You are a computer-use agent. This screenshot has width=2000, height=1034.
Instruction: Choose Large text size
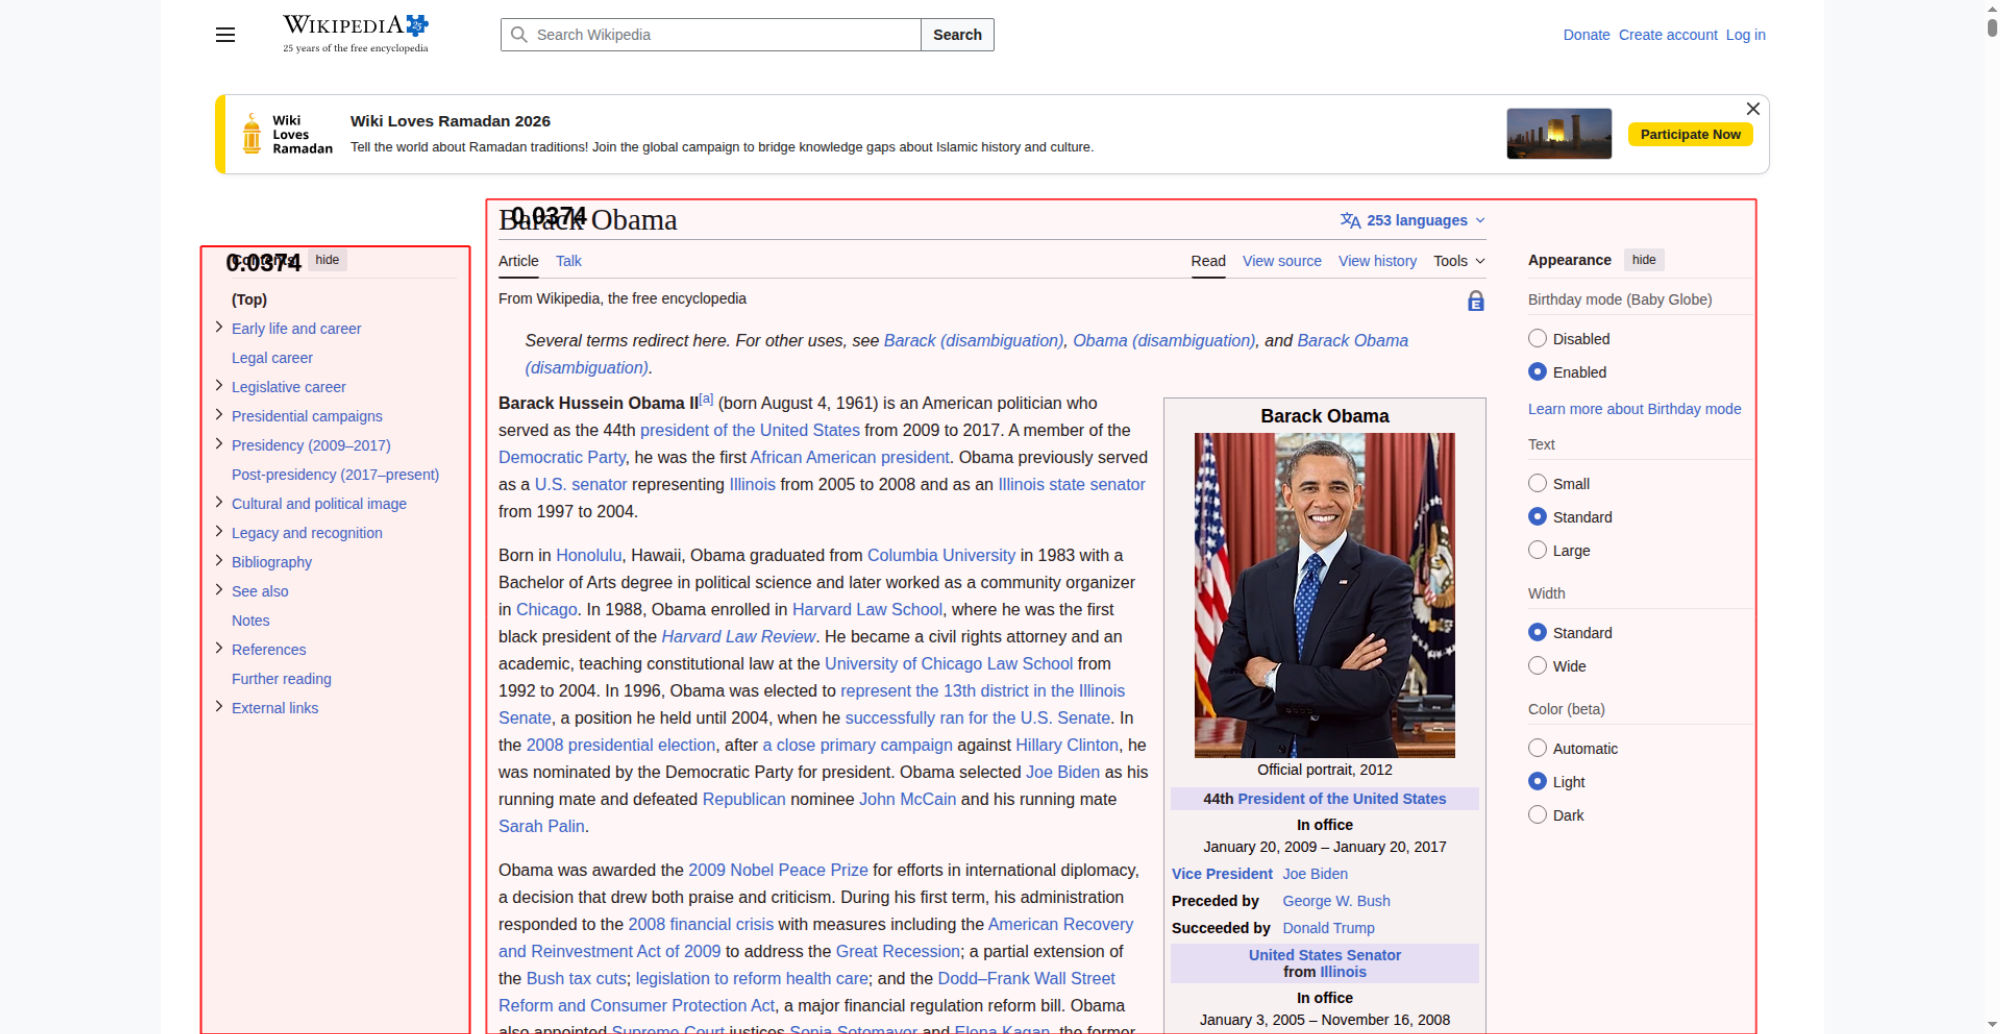coord(1537,550)
